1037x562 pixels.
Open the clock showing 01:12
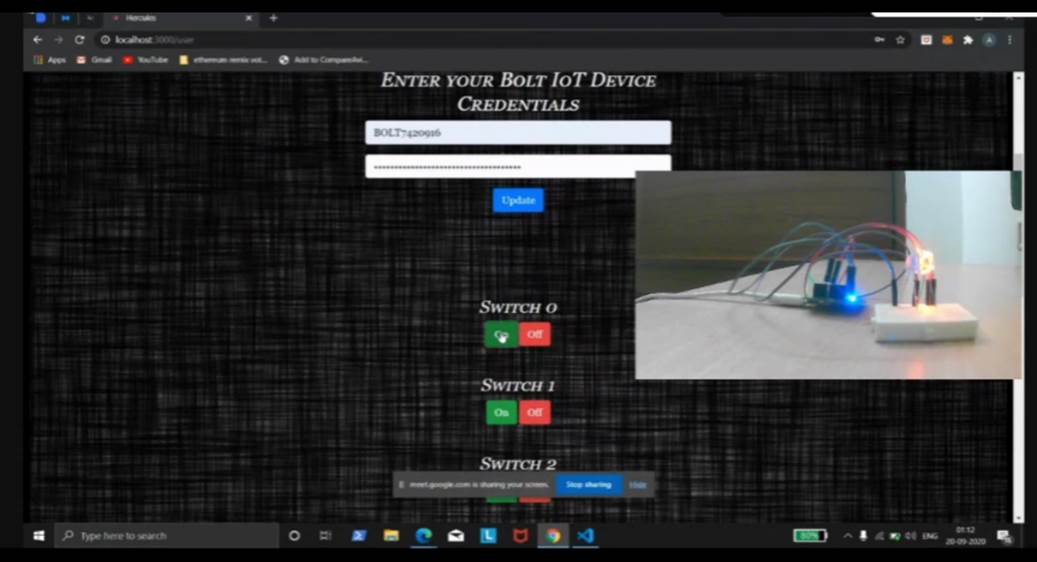(965, 536)
